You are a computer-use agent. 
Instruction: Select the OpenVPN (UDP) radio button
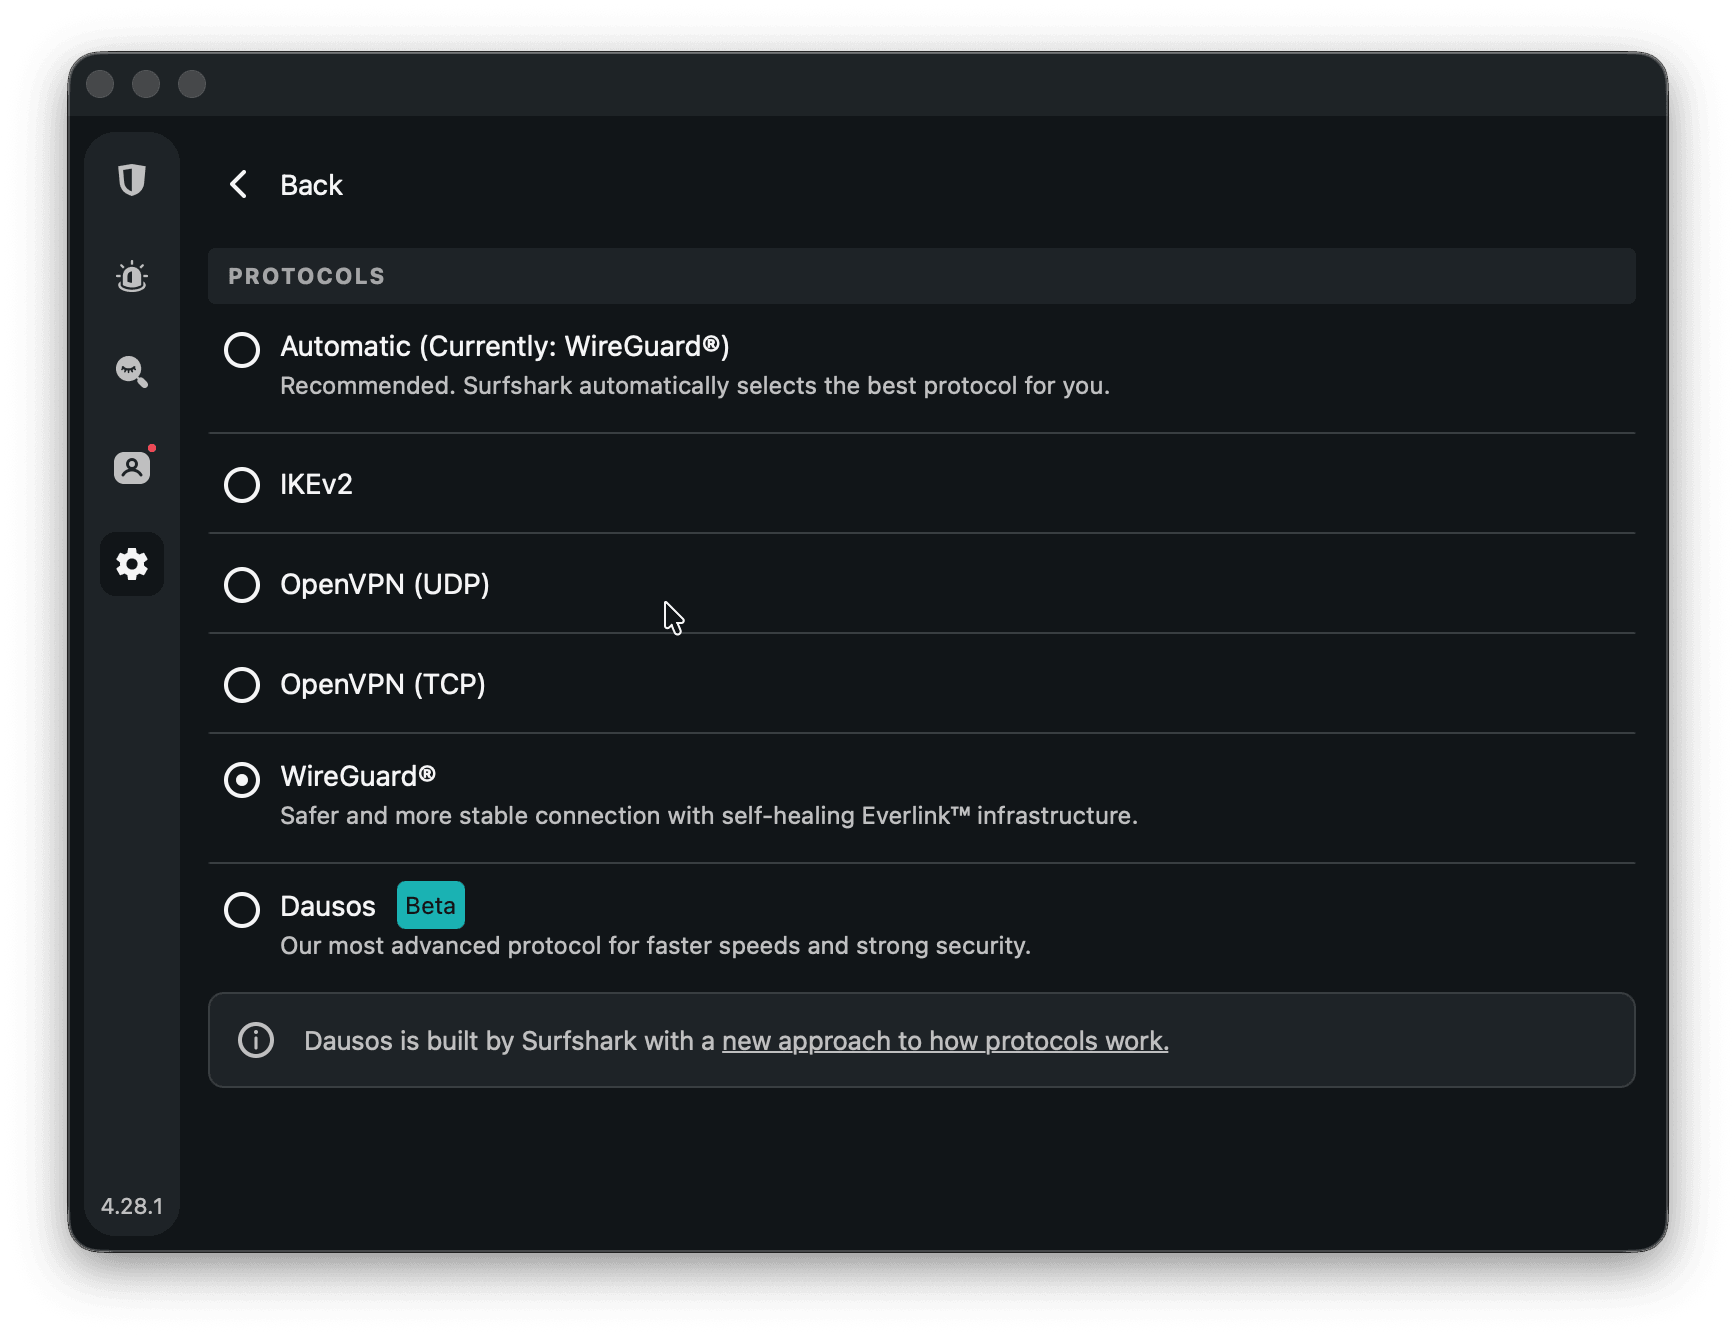click(242, 585)
